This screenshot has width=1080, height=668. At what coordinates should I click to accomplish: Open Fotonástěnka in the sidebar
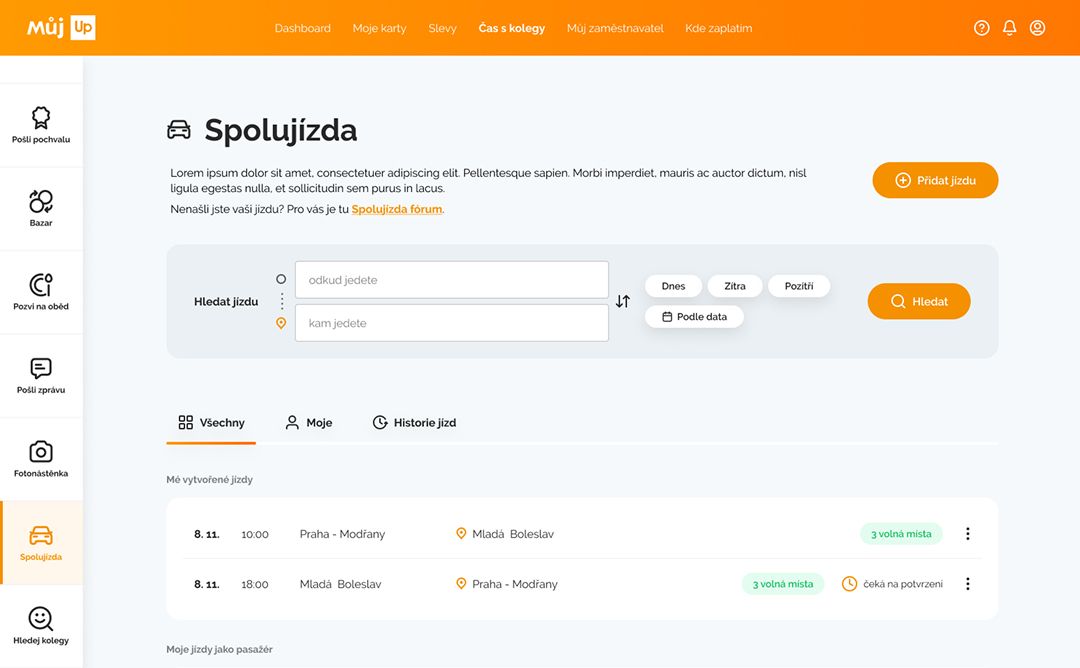pyautogui.click(x=41, y=458)
